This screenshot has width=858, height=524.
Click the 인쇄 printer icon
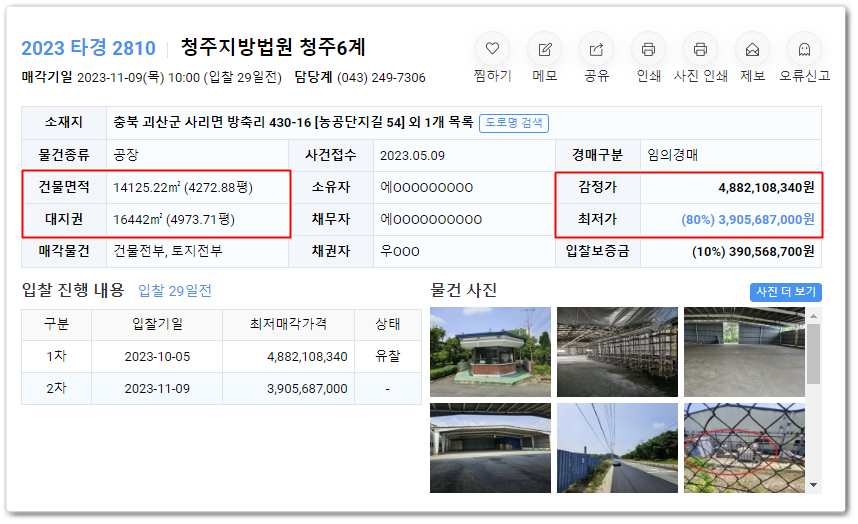pos(648,49)
